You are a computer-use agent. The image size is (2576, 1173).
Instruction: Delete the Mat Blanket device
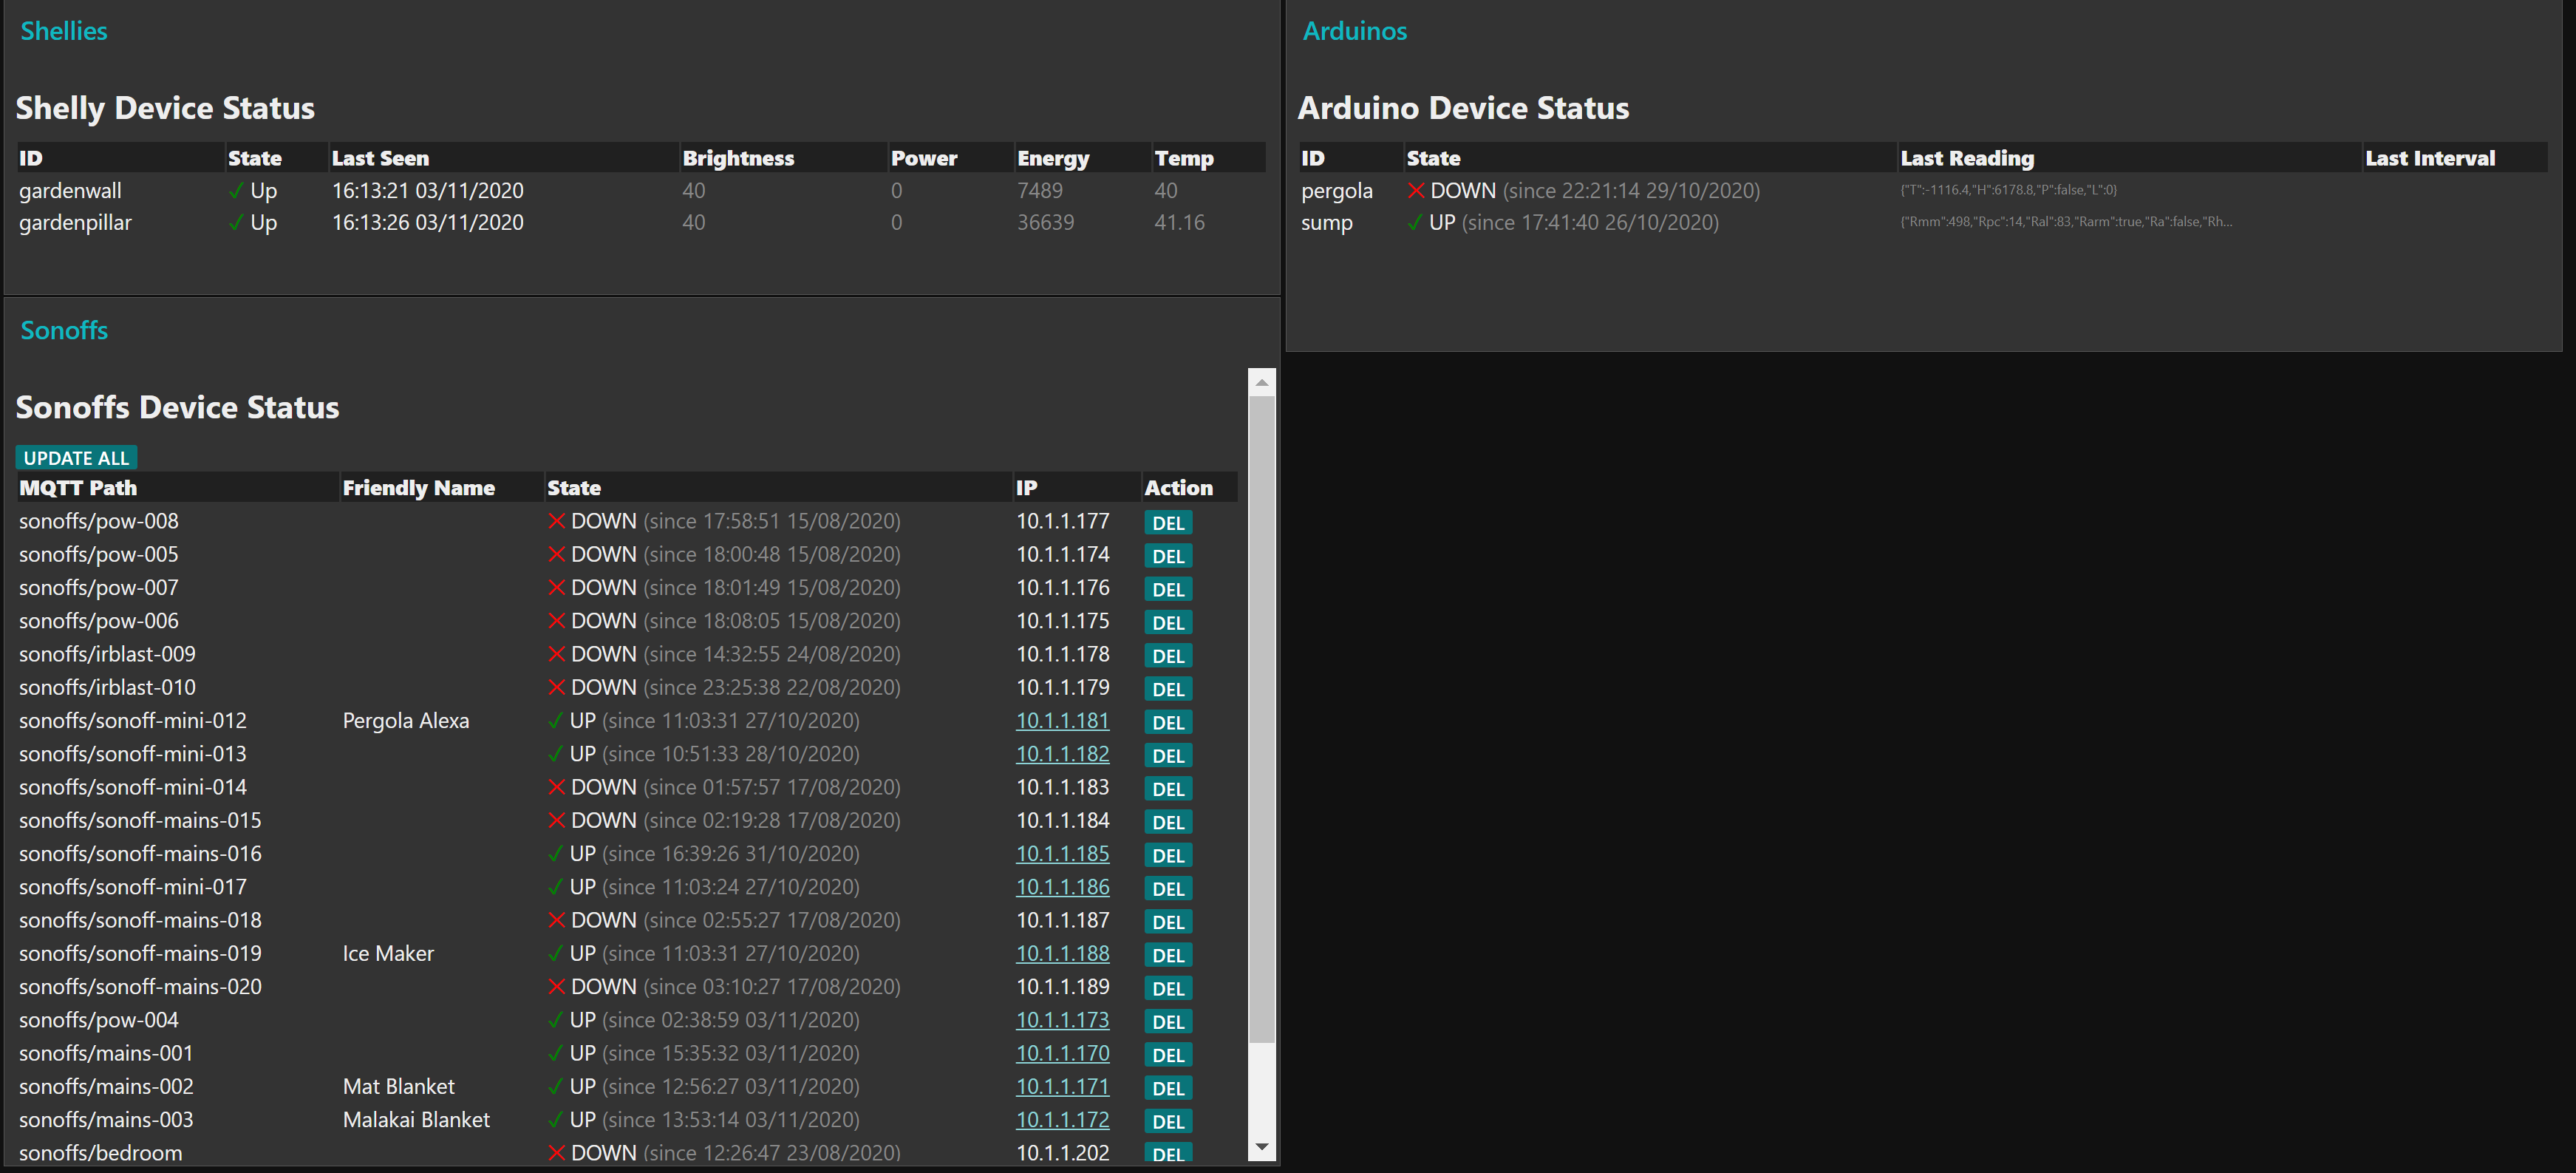pos(1168,1088)
